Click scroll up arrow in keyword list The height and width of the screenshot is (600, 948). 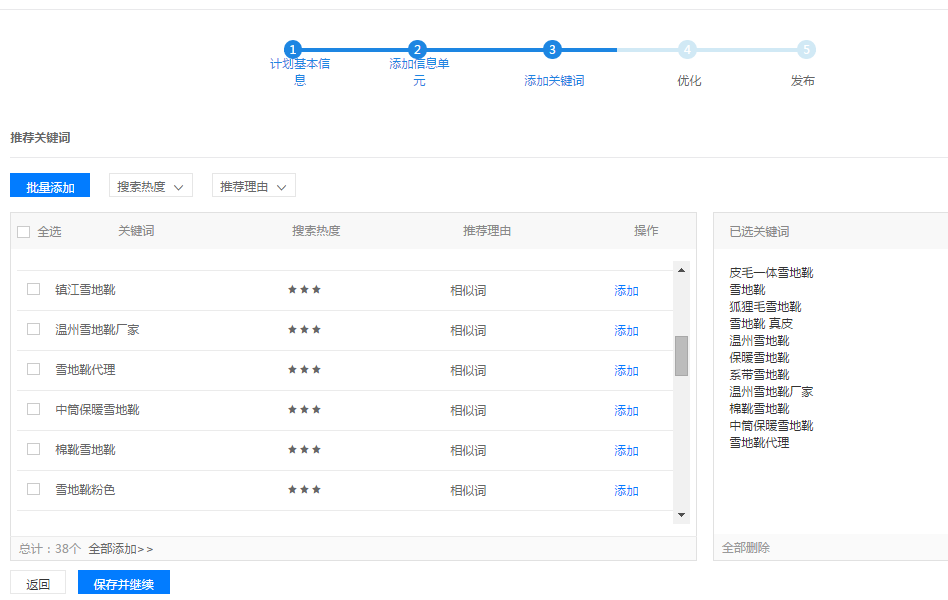(681, 269)
